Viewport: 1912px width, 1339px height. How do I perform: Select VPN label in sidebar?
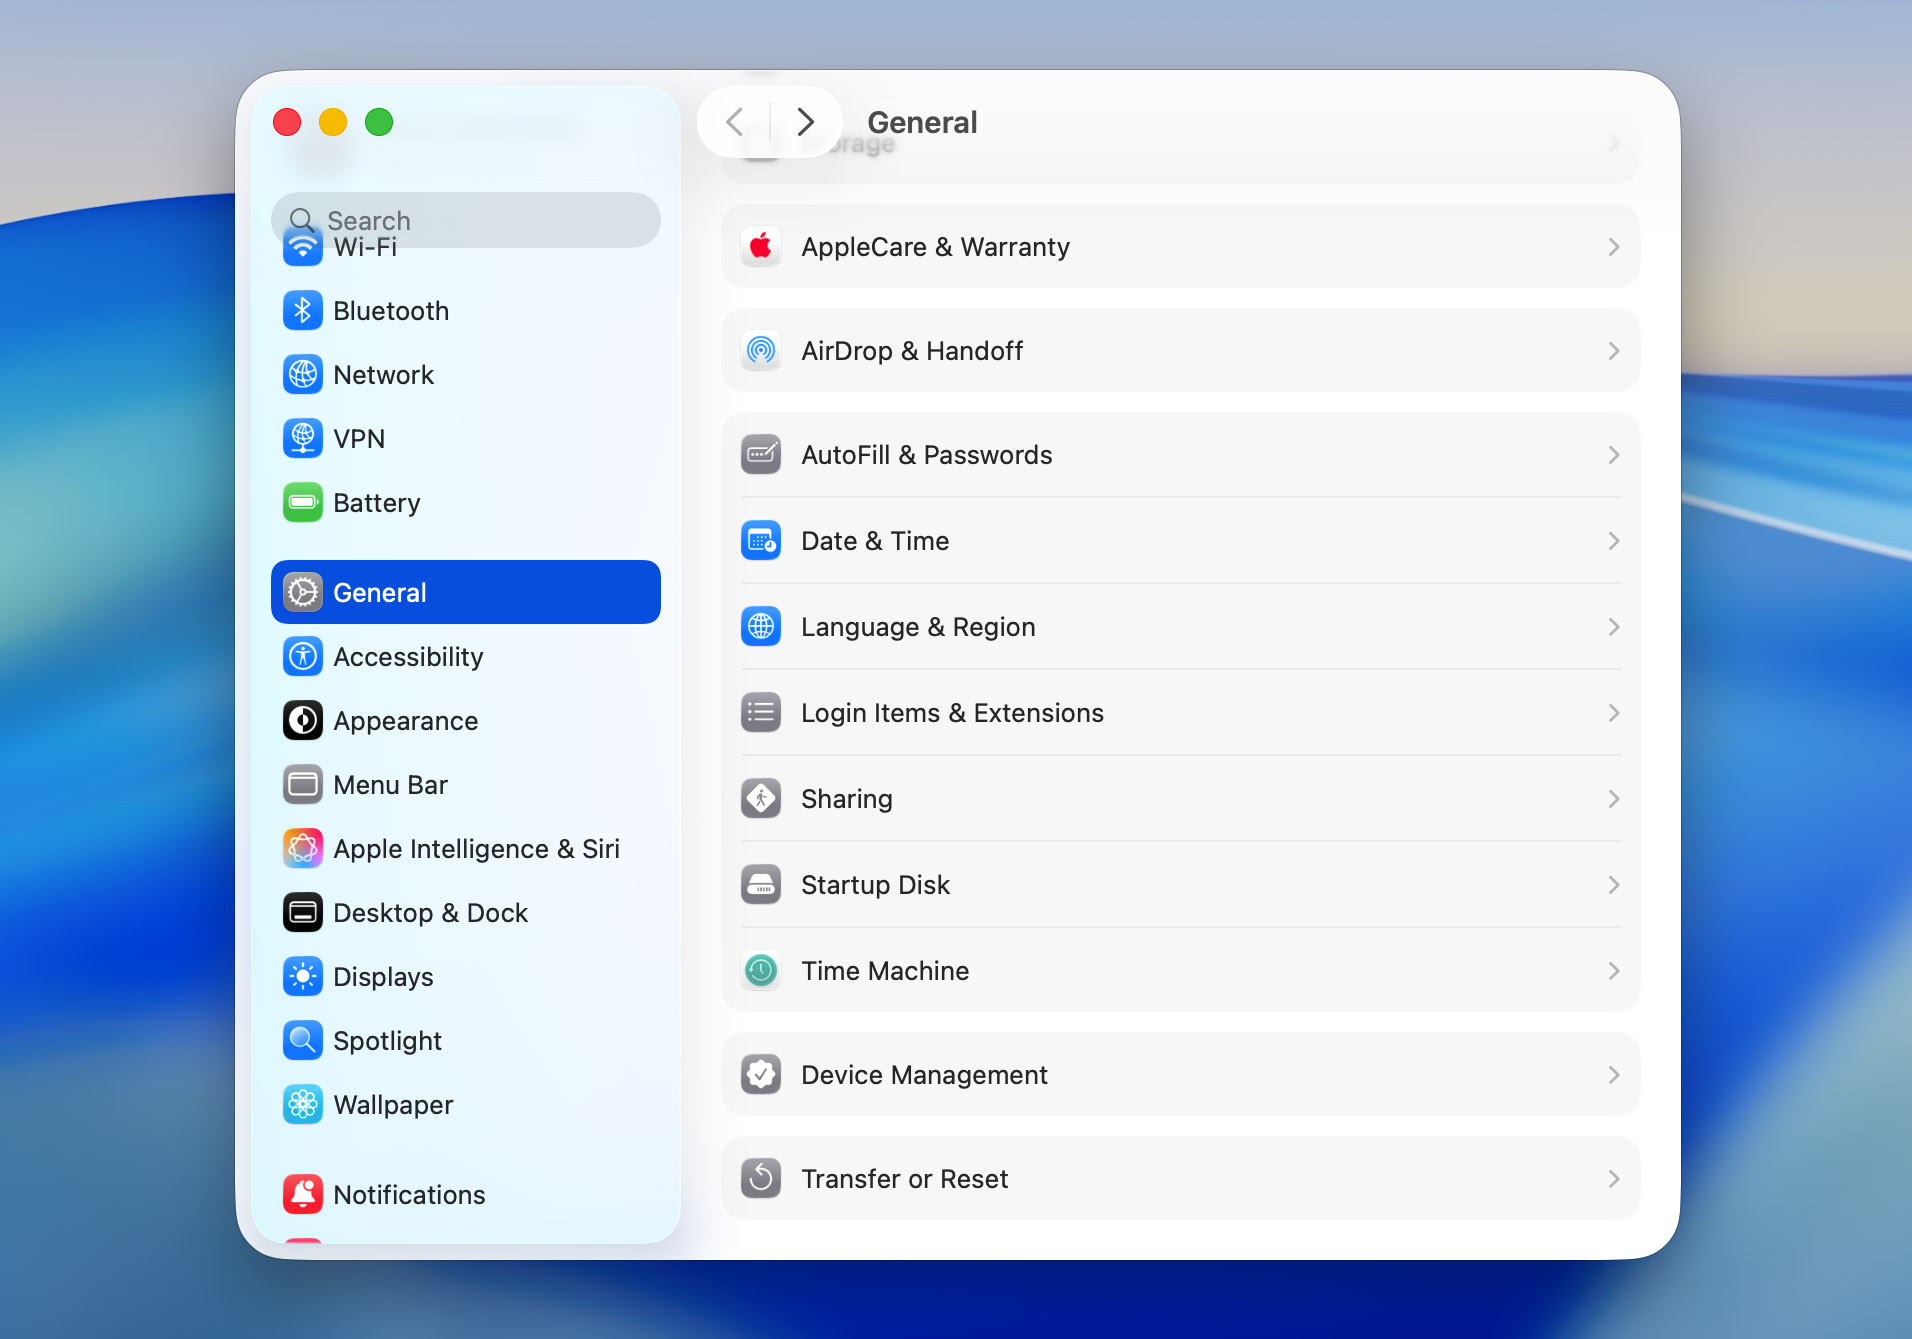359,439
